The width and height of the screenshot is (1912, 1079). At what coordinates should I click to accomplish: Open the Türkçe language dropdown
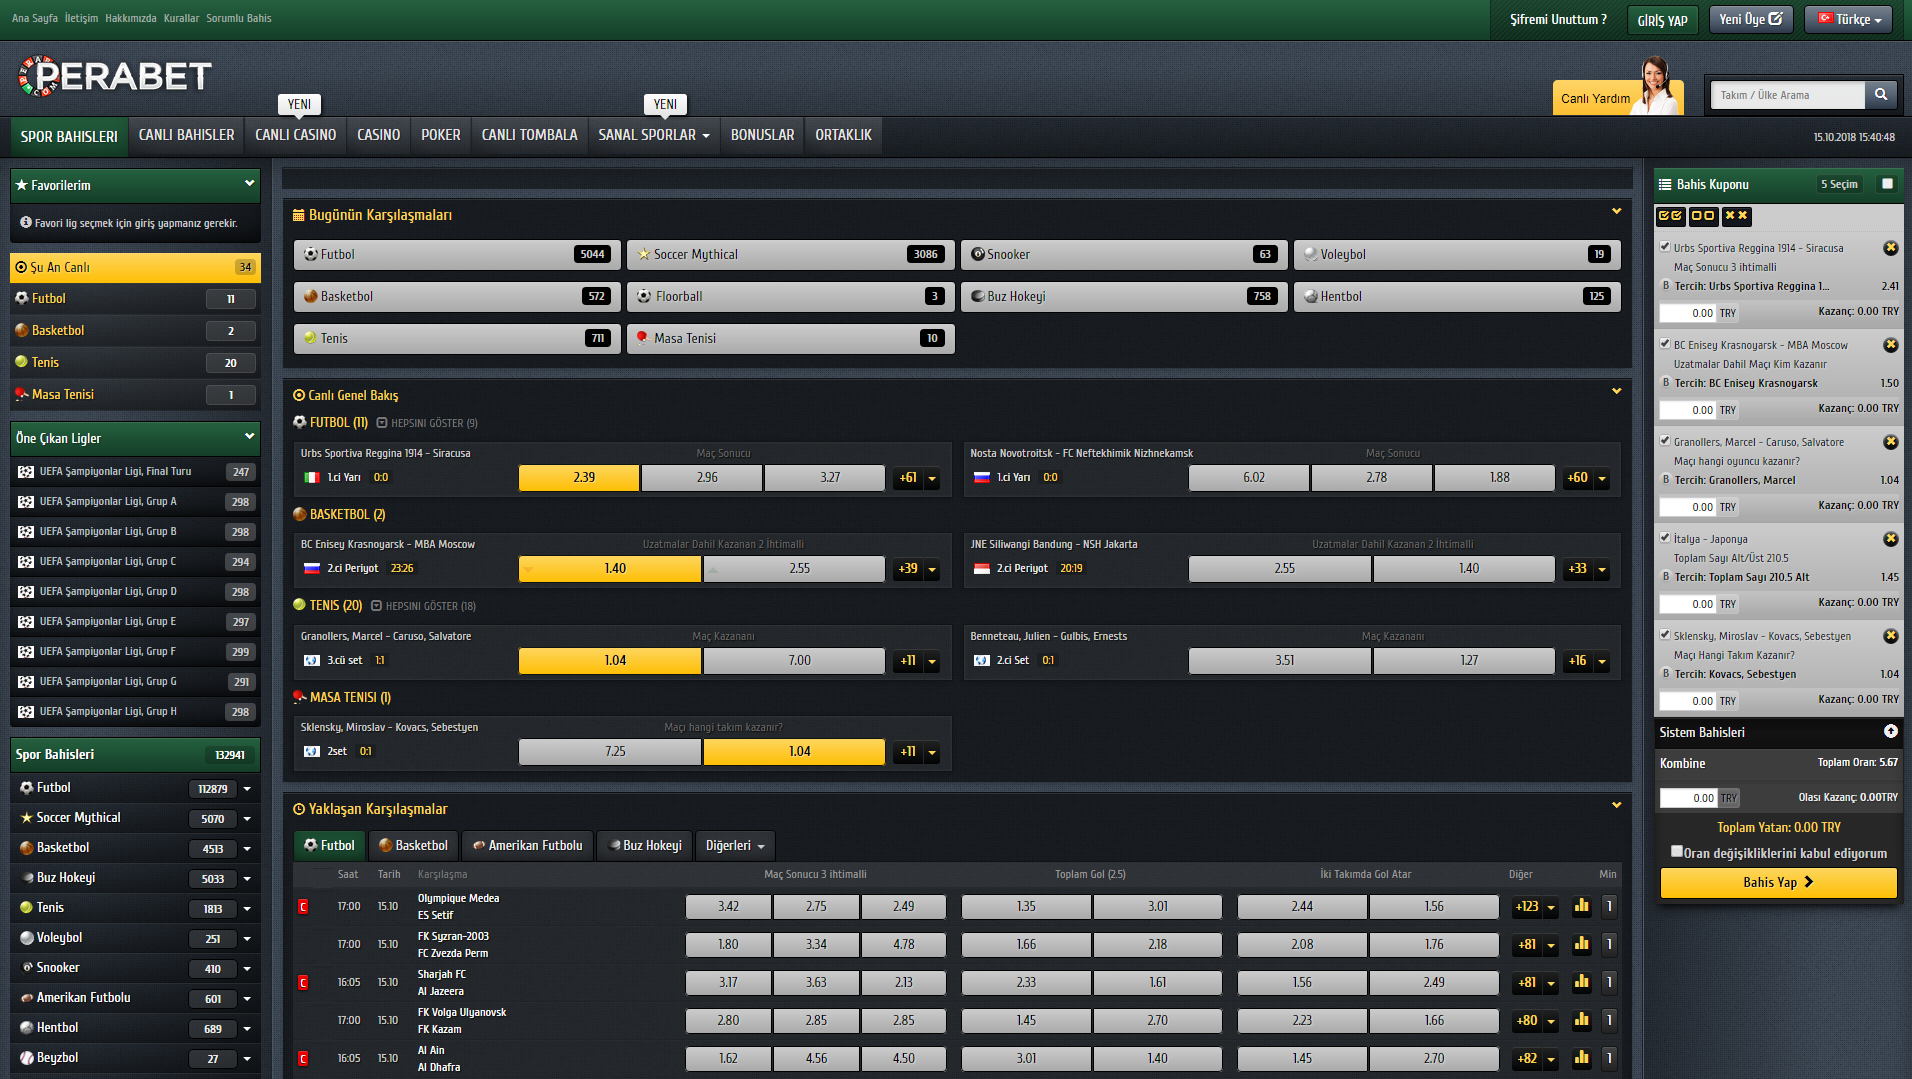[x=1848, y=19]
